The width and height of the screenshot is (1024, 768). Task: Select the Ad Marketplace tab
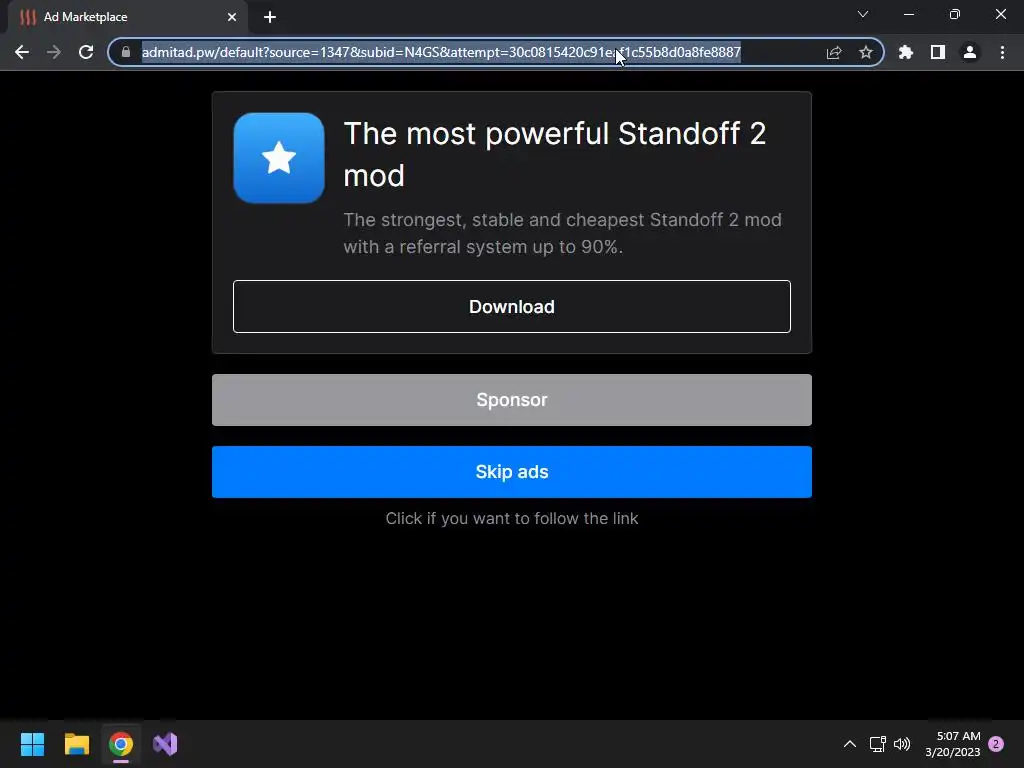[x=127, y=17]
